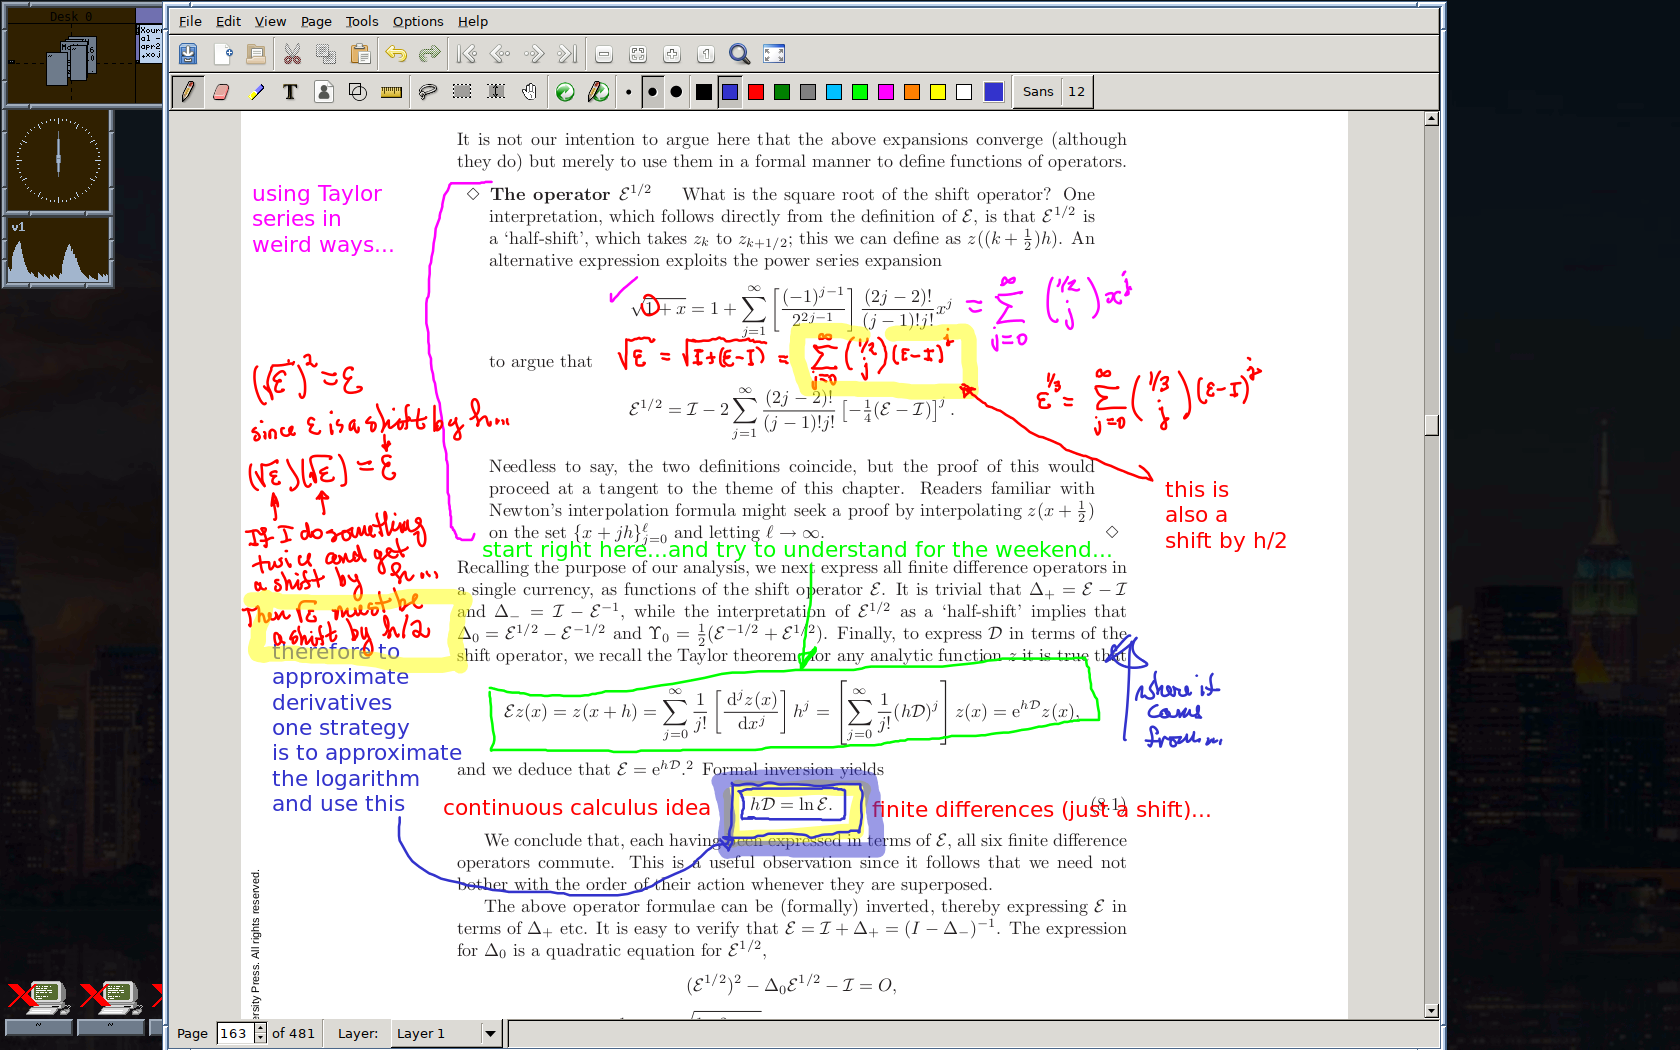Open the magnifier Set Zoom button

coord(739,54)
